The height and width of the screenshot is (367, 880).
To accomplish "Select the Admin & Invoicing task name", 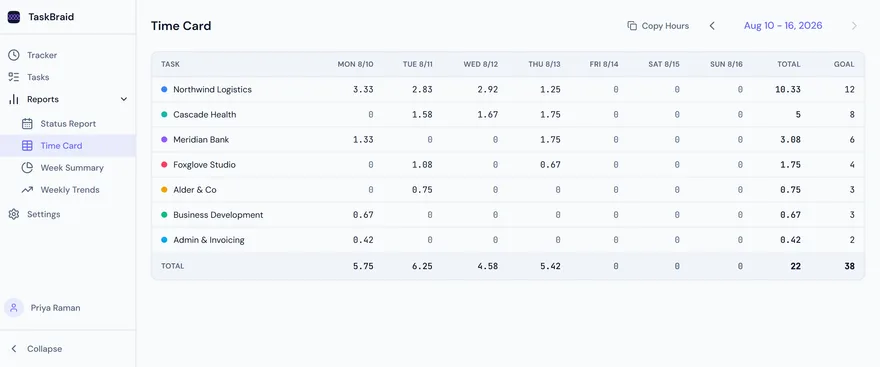I will click(209, 240).
